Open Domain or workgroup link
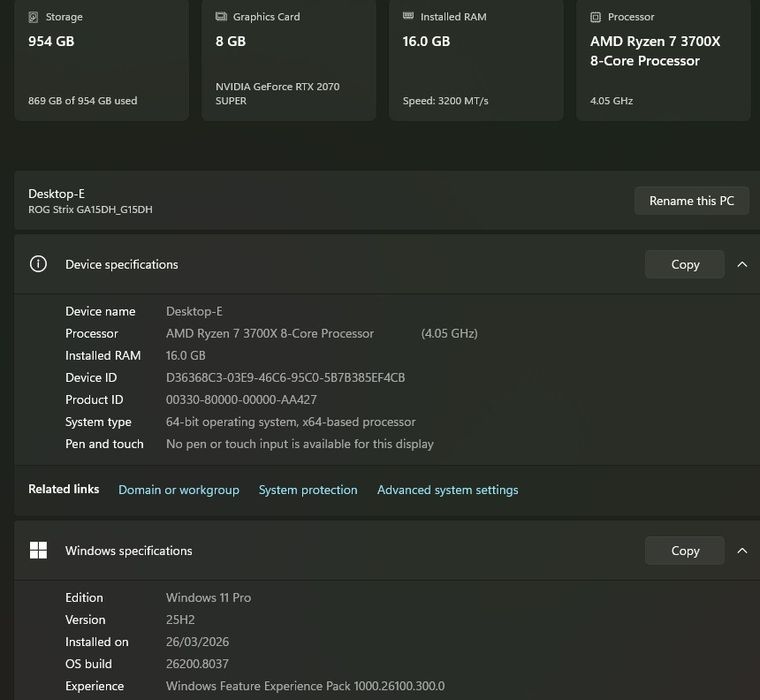The height and width of the screenshot is (700, 760). coord(179,490)
